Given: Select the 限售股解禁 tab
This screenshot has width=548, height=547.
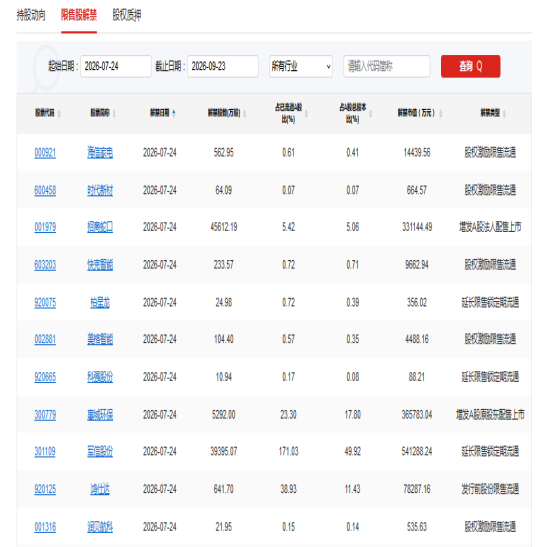Looking at the screenshot, I should [x=79, y=15].
